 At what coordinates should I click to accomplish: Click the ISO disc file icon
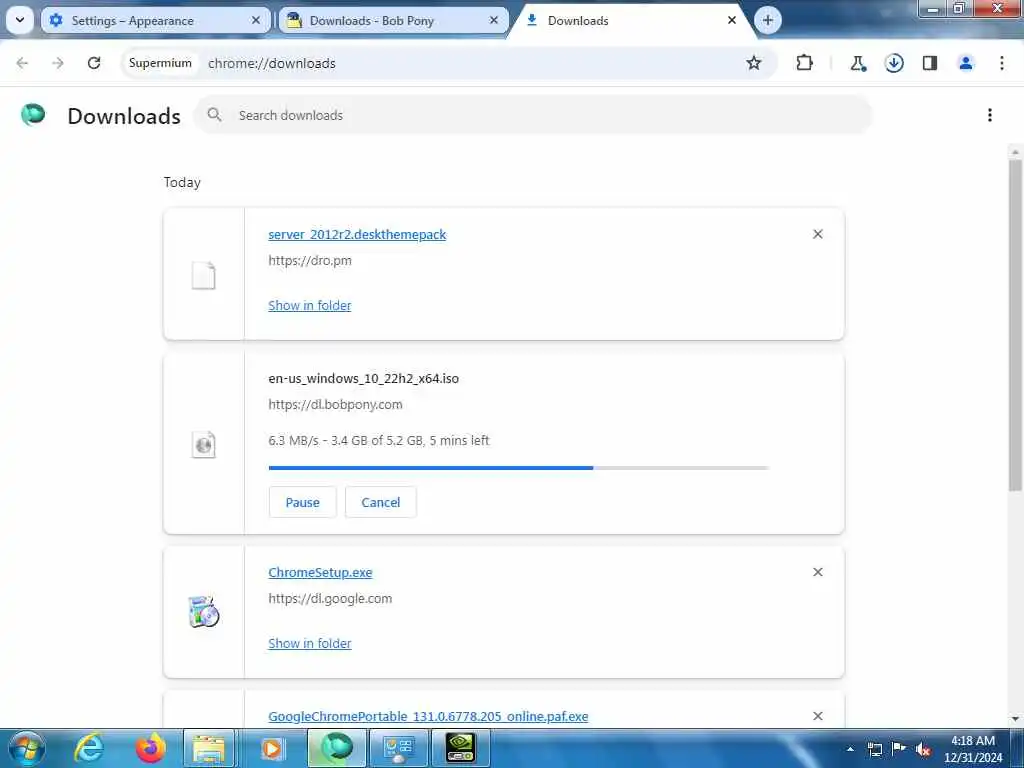[203, 445]
